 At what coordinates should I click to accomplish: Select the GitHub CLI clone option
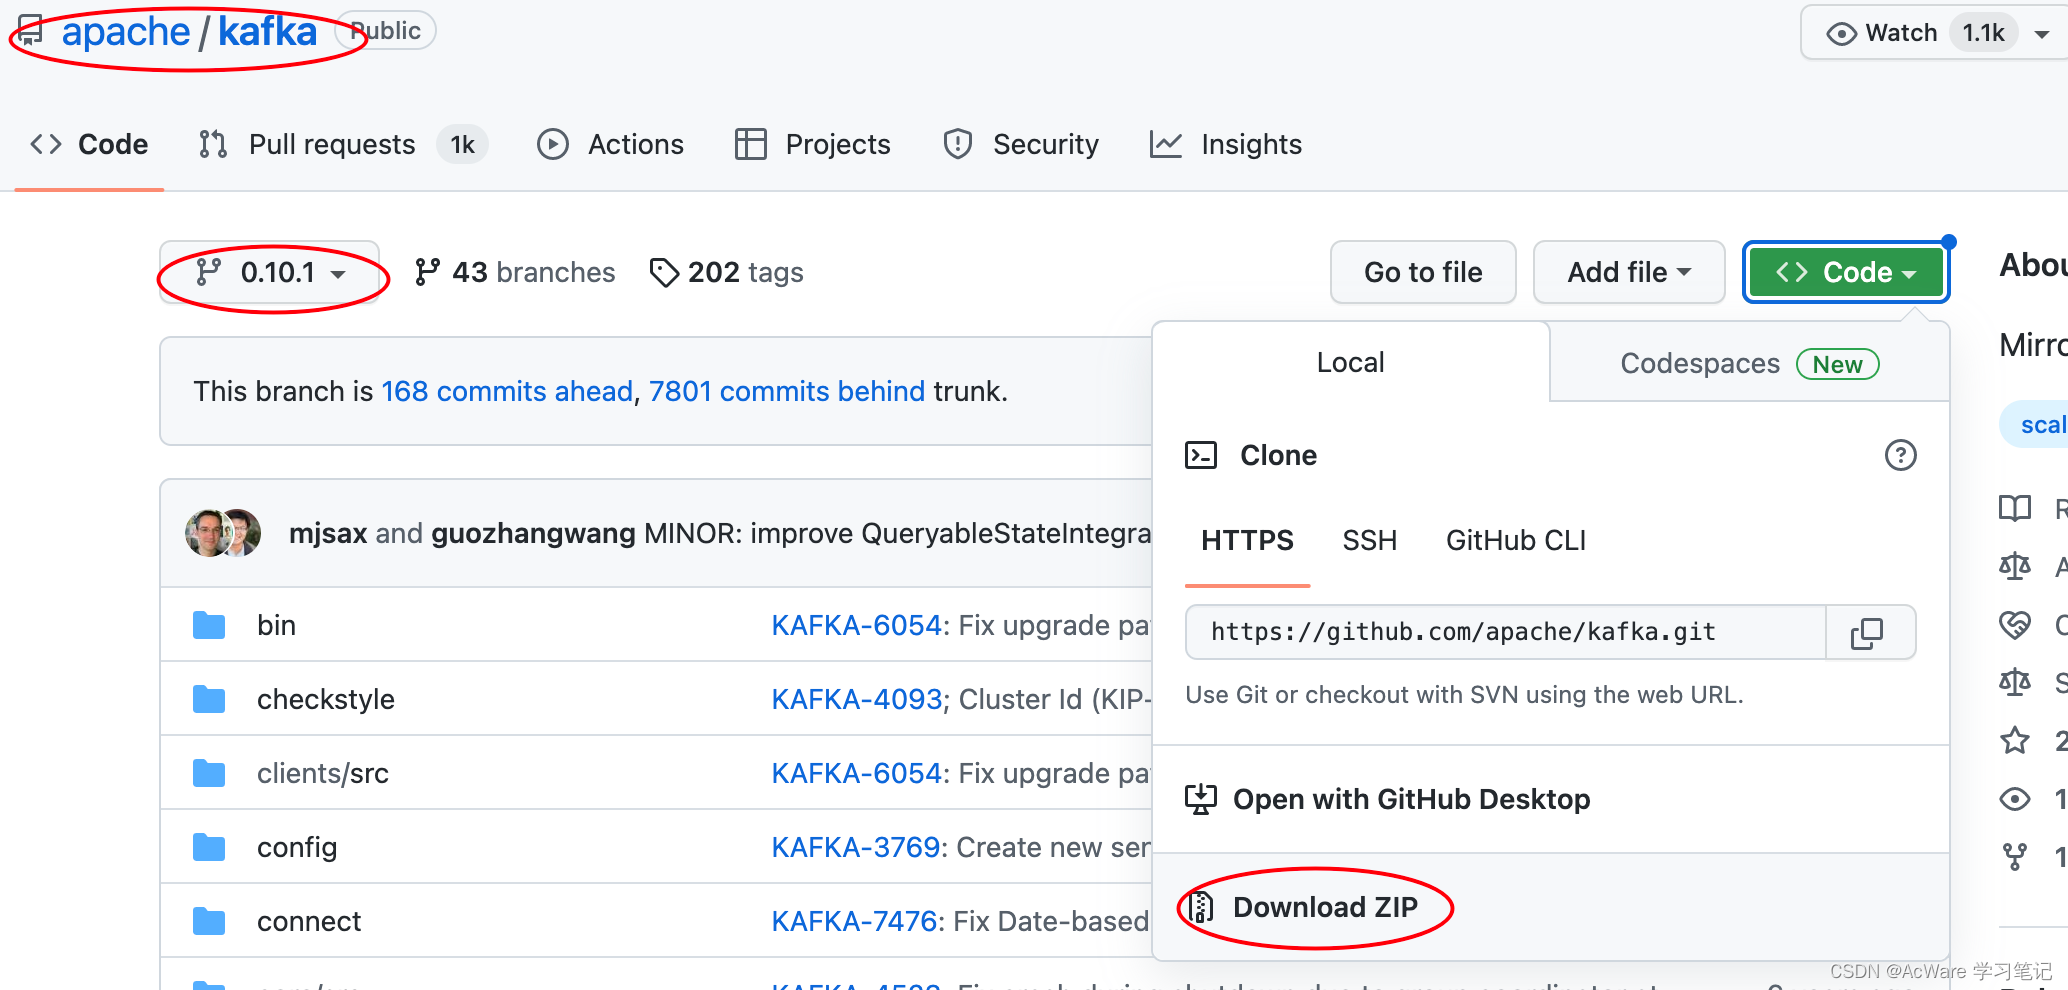pyautogui.click(x=1516, y=541)
